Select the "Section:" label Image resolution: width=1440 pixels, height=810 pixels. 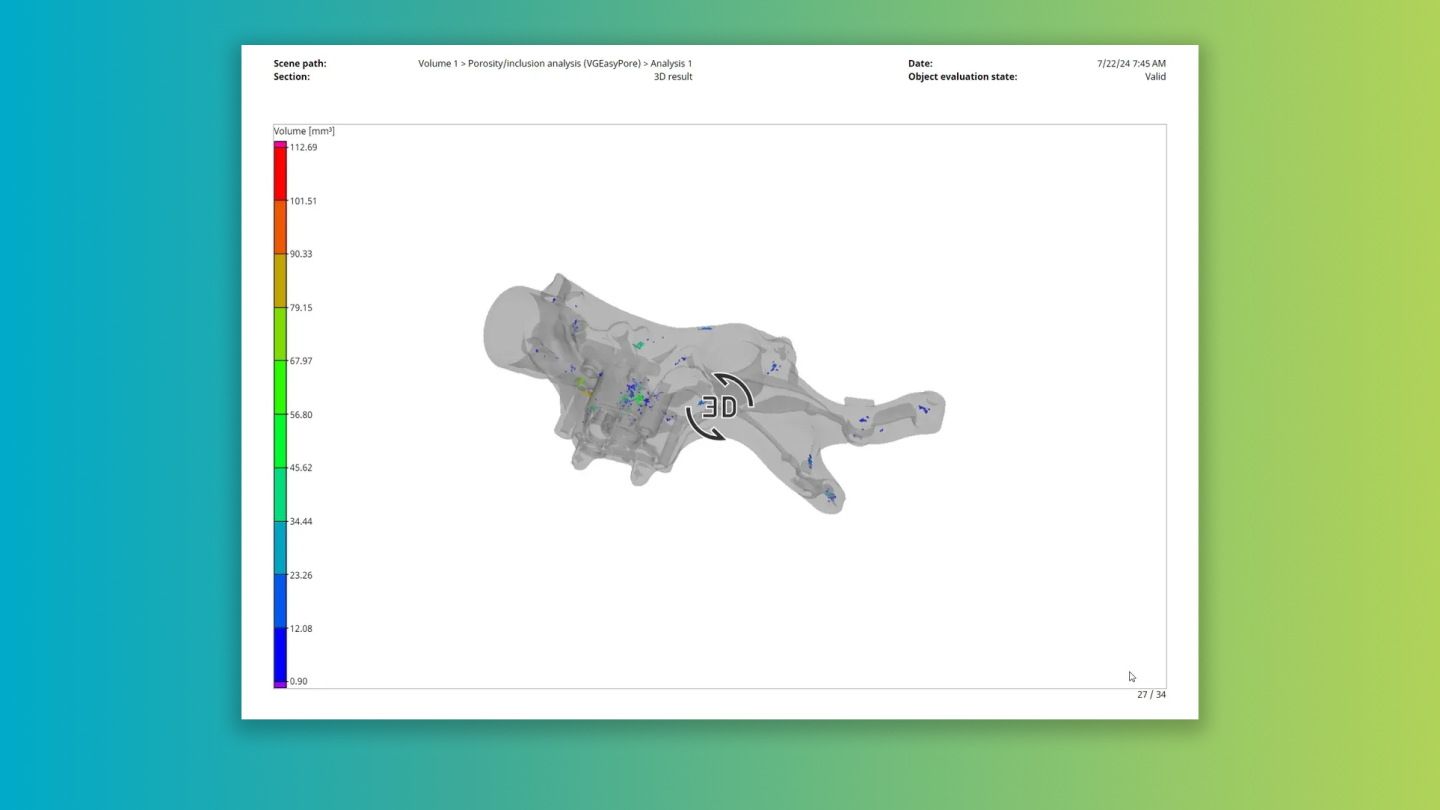click(292, 76)
